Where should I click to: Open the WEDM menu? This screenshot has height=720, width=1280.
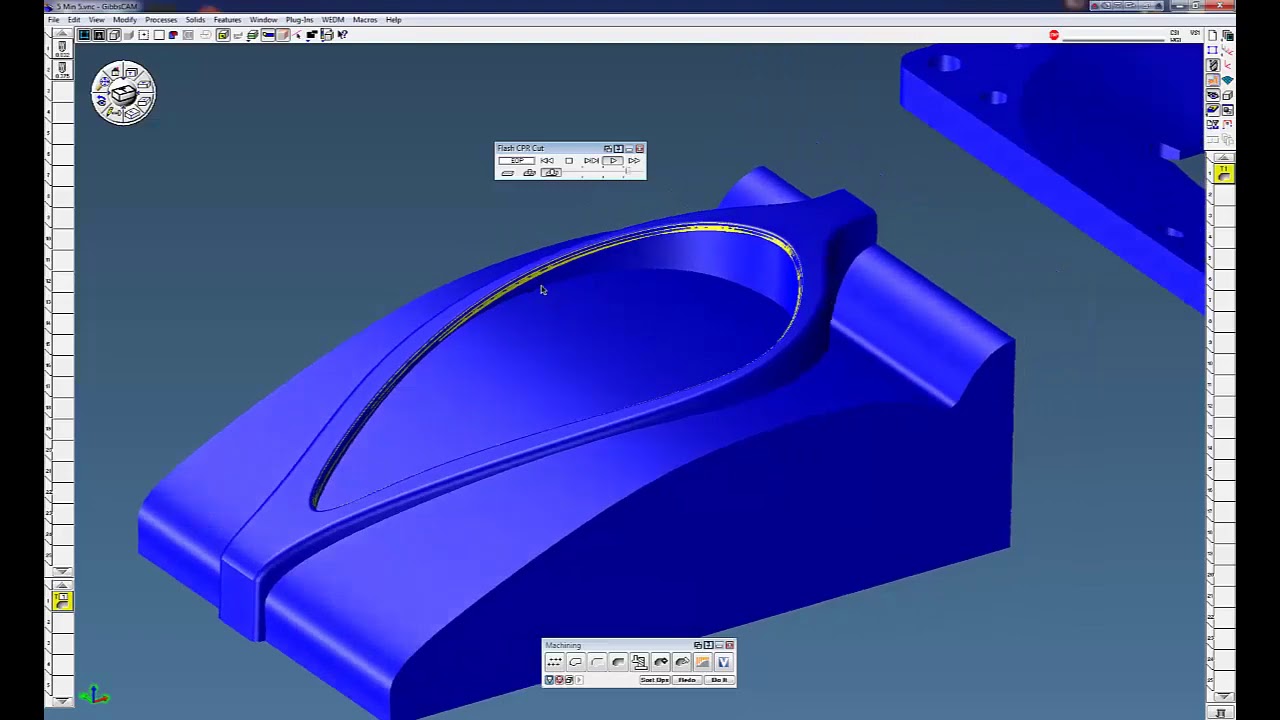pyautogui.click(x=333, y=20)
